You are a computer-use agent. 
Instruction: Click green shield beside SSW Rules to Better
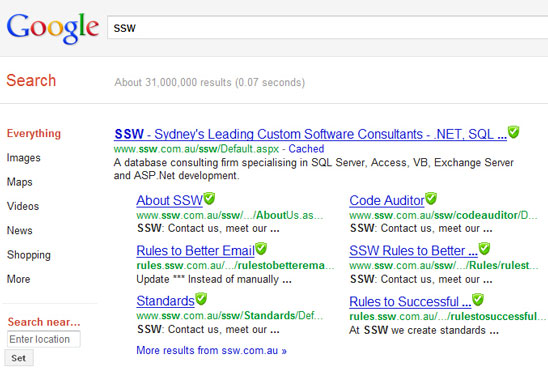pos(484,248)
